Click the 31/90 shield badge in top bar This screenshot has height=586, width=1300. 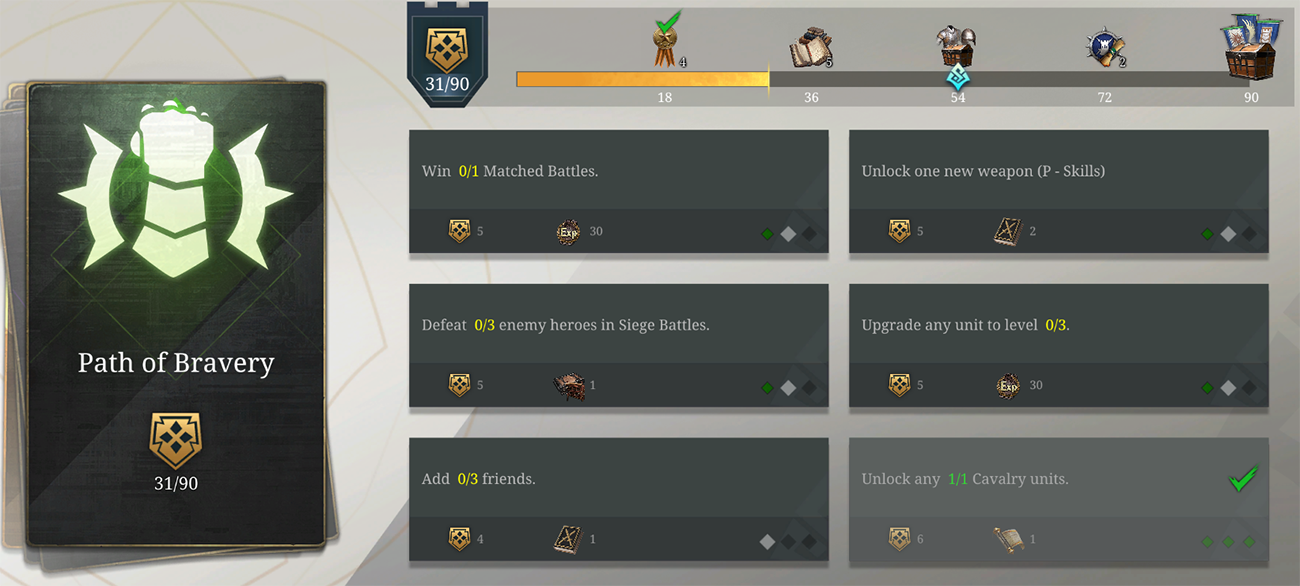447,56
